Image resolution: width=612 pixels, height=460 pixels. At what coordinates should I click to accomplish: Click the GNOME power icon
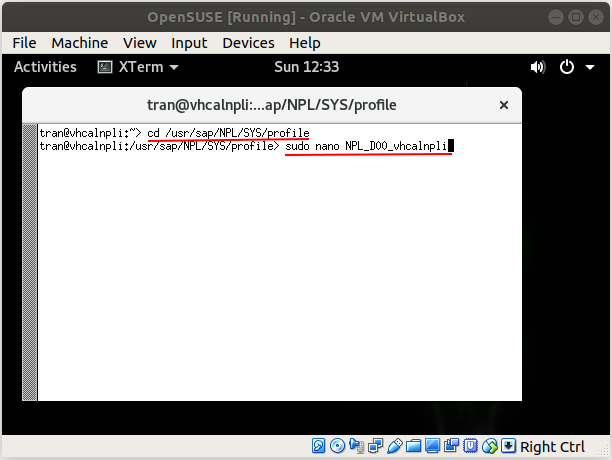(567, 67)
